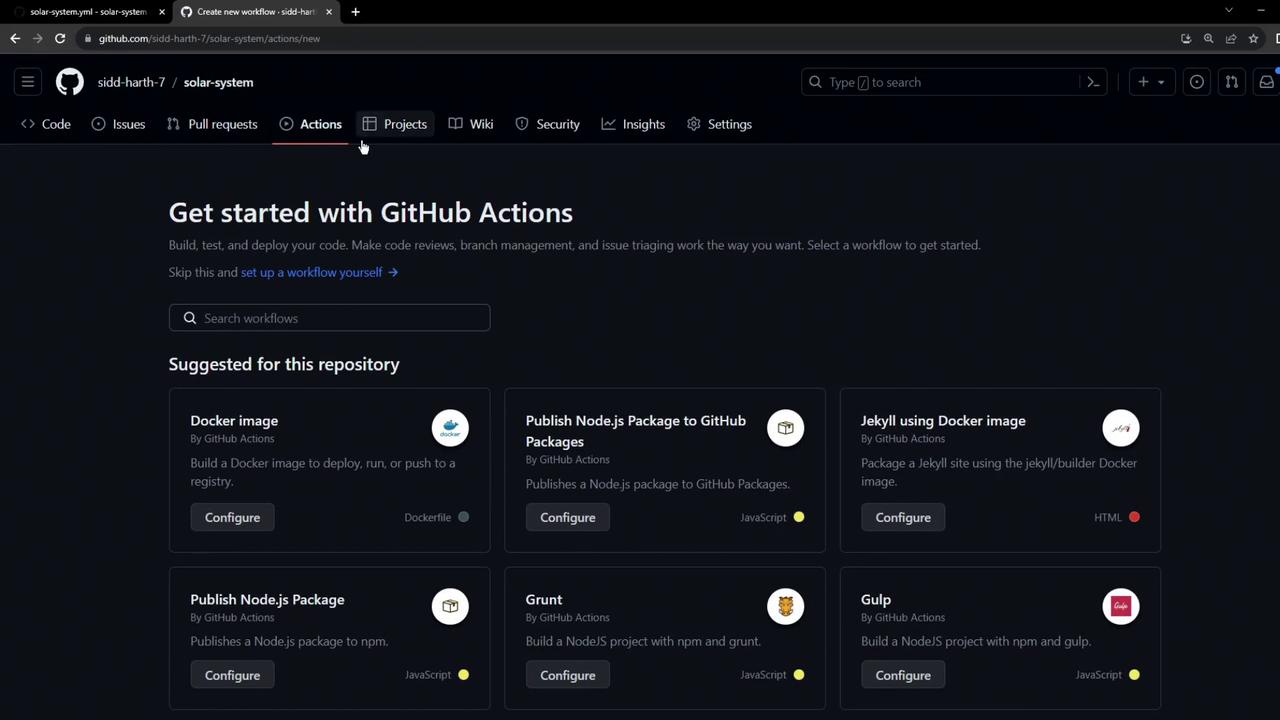Viewport: 1280px width, 720px height.
Task: Go to repository Settings tab
Action: 719,124
